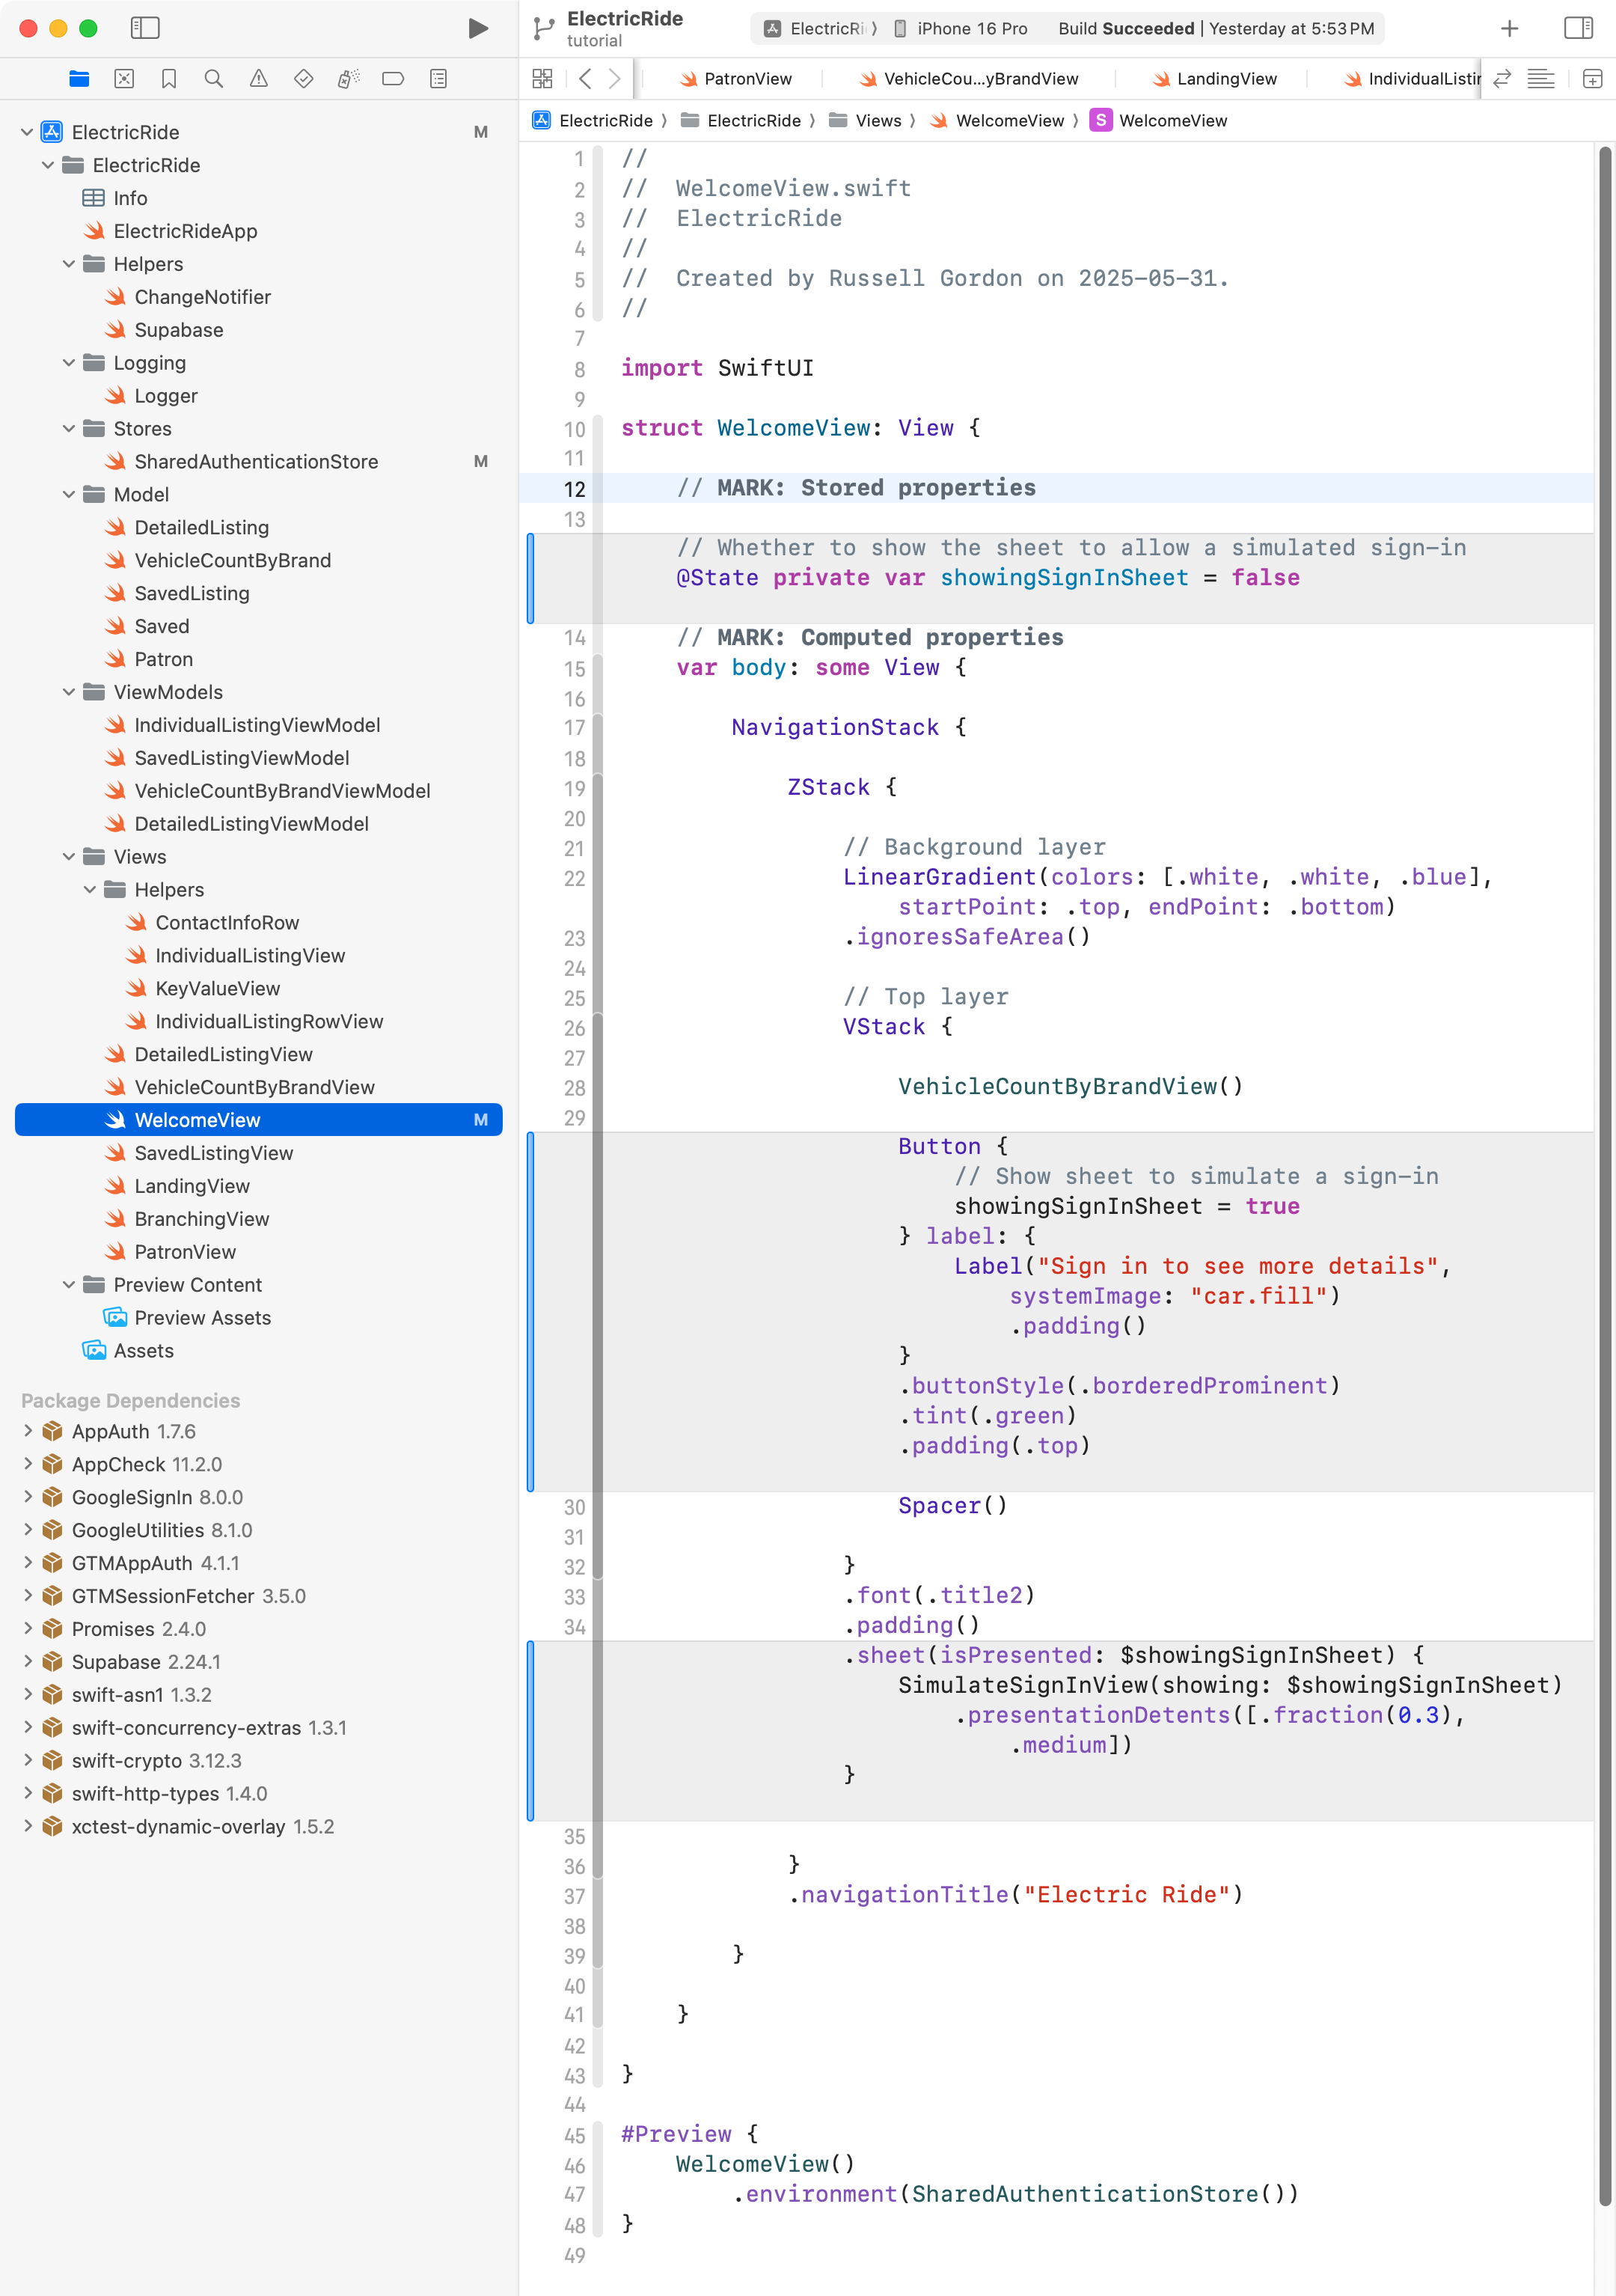Screen dimensions: 1616x2296
Task: Open the Issue navigator warning icon
Action: [258, 79]
